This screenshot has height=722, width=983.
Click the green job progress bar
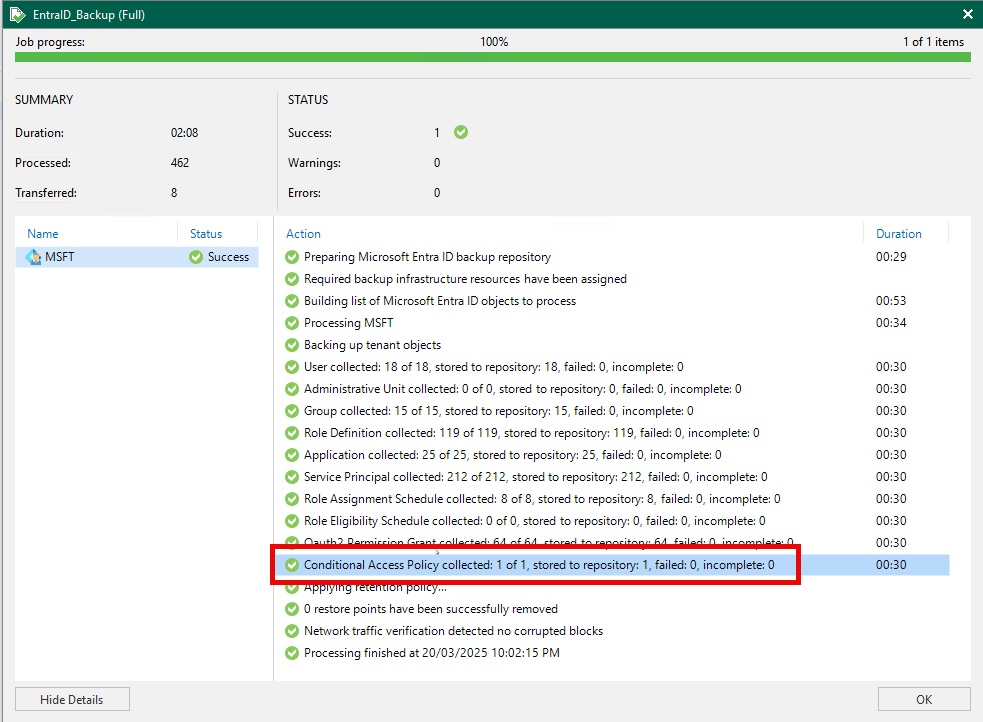tap(492, 58)
